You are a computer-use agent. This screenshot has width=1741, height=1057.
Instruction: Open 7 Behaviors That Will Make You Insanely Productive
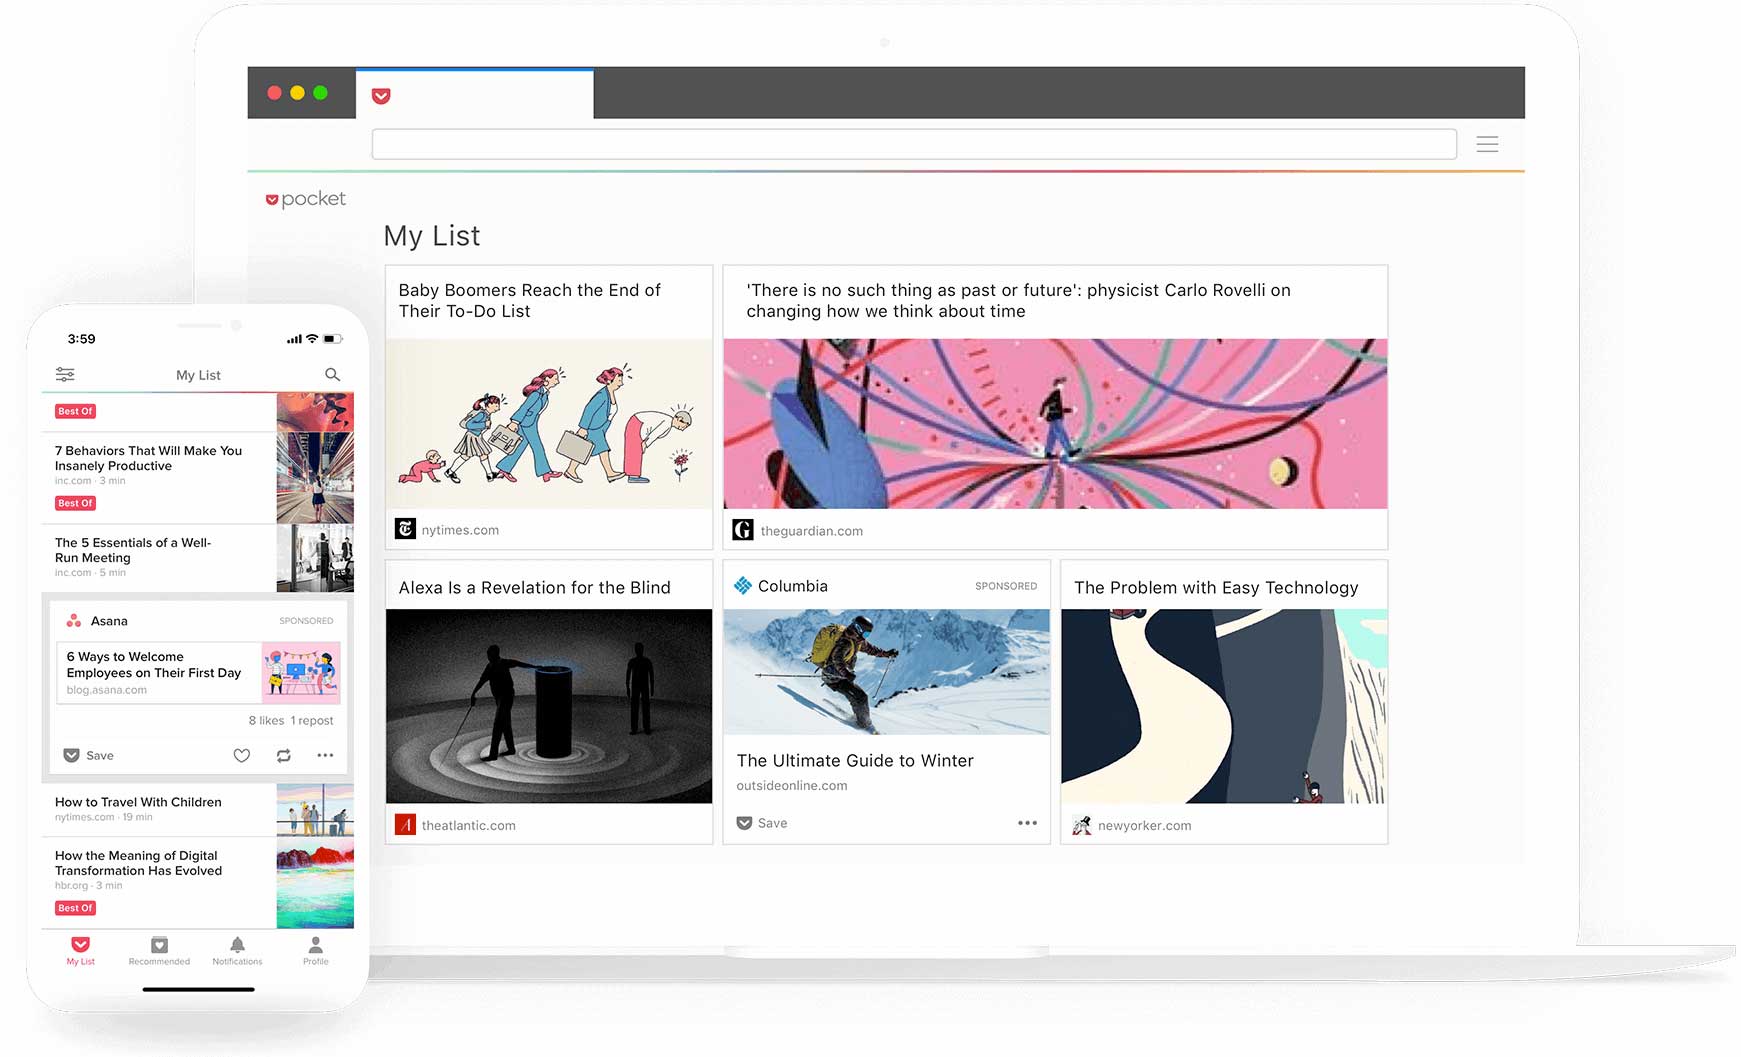[x=148, y=458]
